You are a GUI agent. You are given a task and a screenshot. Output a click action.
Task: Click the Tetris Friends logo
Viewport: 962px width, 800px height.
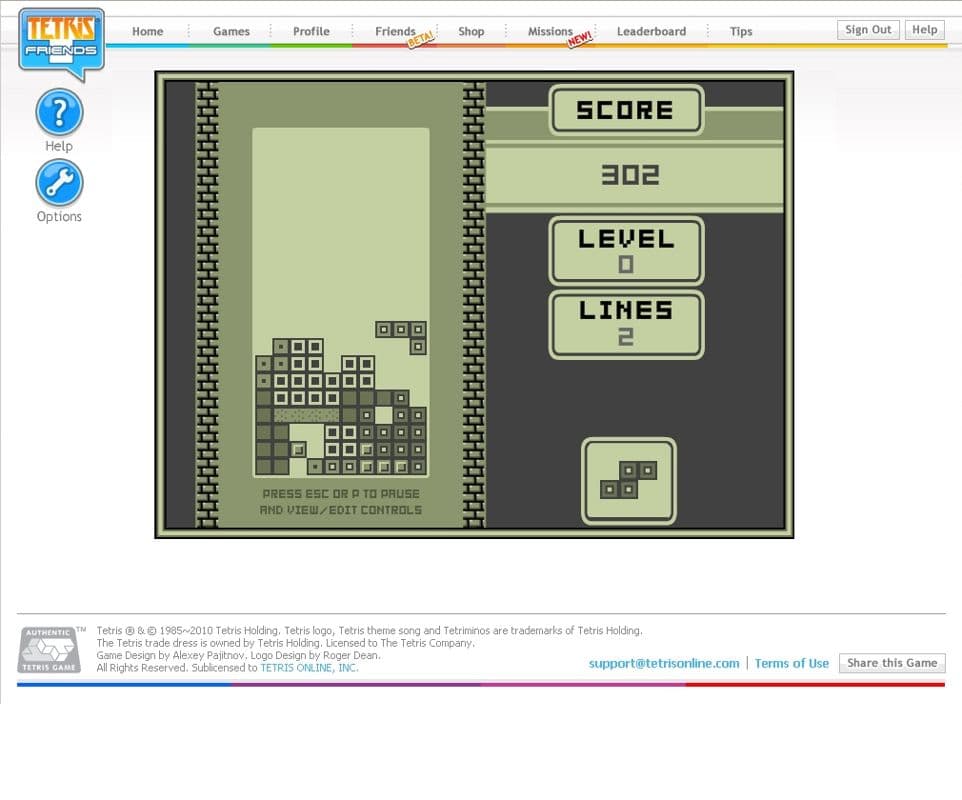point(61,44)
